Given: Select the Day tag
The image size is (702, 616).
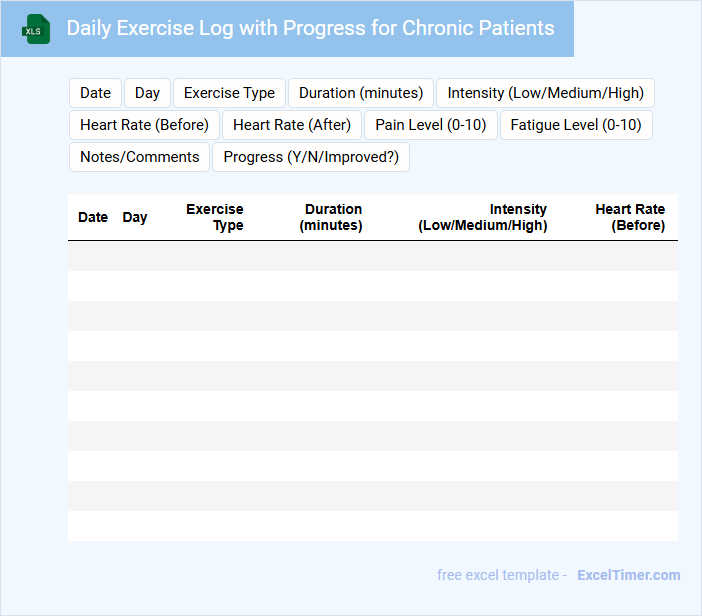Looking at the screenshot, I should point(147,93).
